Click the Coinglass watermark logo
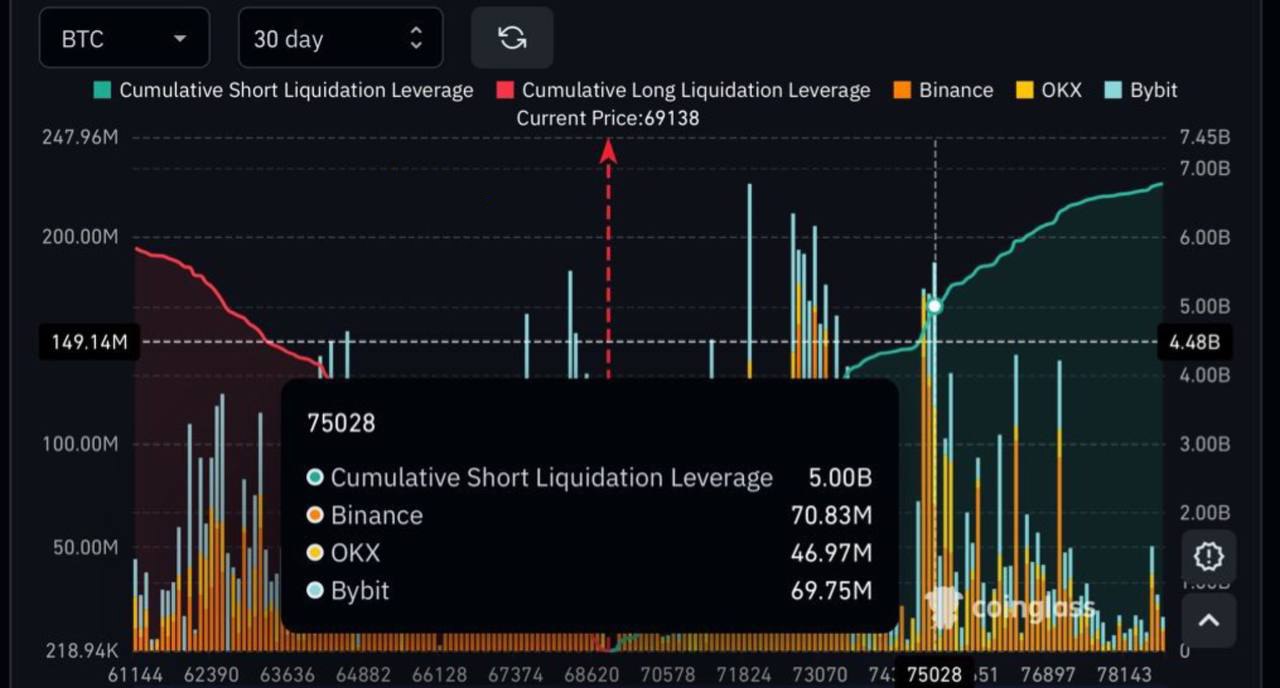This screenshot has height=688, width=1280. click(1010, 607)
